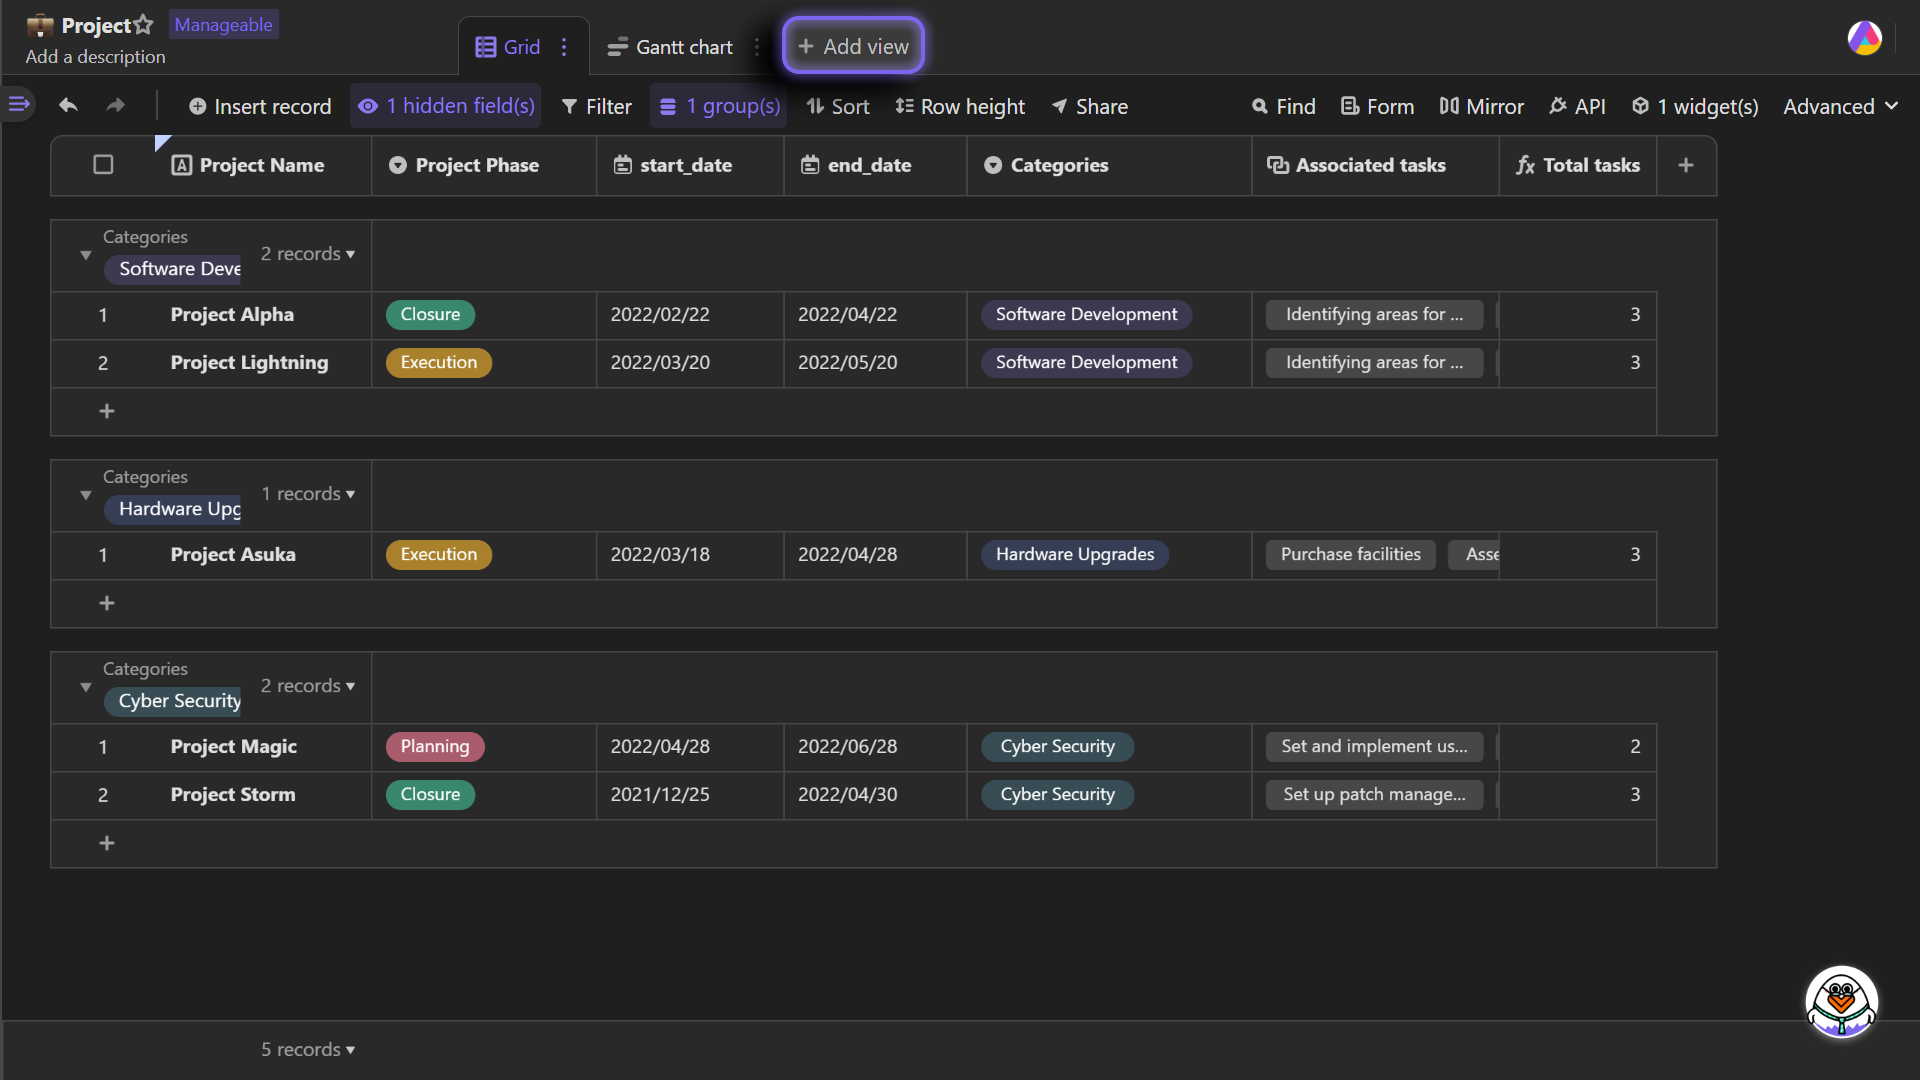Click the Share toolbar item

point(1089,106)
